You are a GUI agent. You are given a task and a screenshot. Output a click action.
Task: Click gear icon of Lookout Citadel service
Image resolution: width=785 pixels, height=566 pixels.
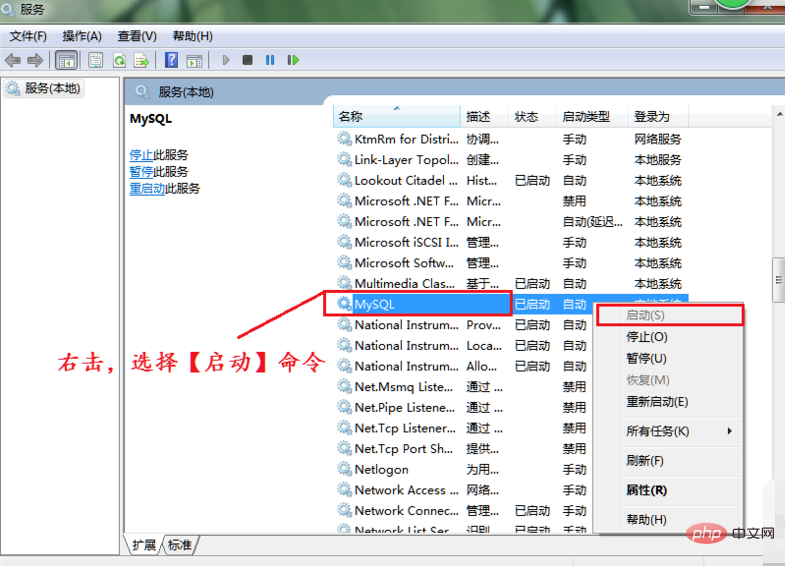click(x=344, y=180)
